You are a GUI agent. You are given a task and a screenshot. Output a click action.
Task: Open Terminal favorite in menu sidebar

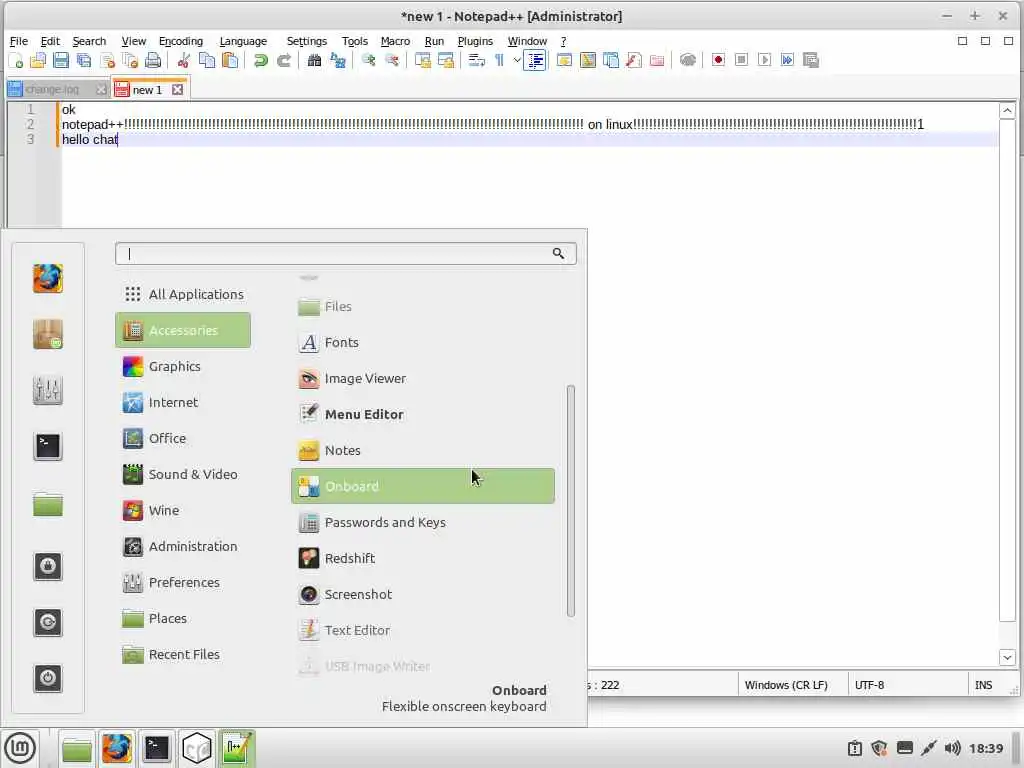click(48, 446)
